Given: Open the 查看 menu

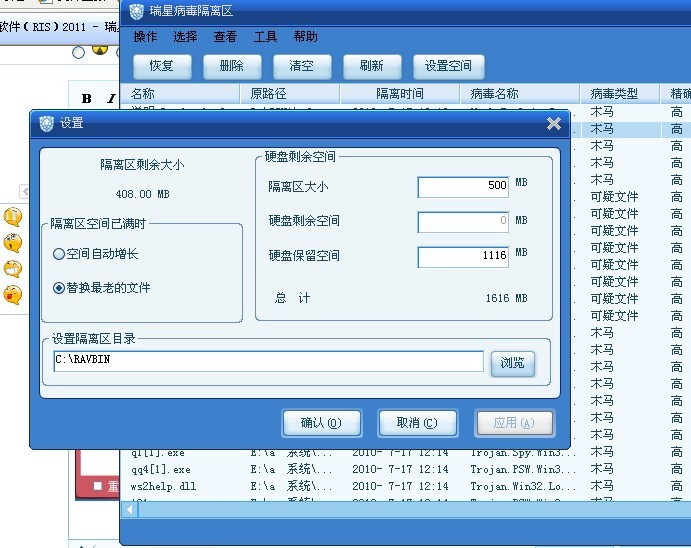Looking at the screenshot, I should click(225, 37).
